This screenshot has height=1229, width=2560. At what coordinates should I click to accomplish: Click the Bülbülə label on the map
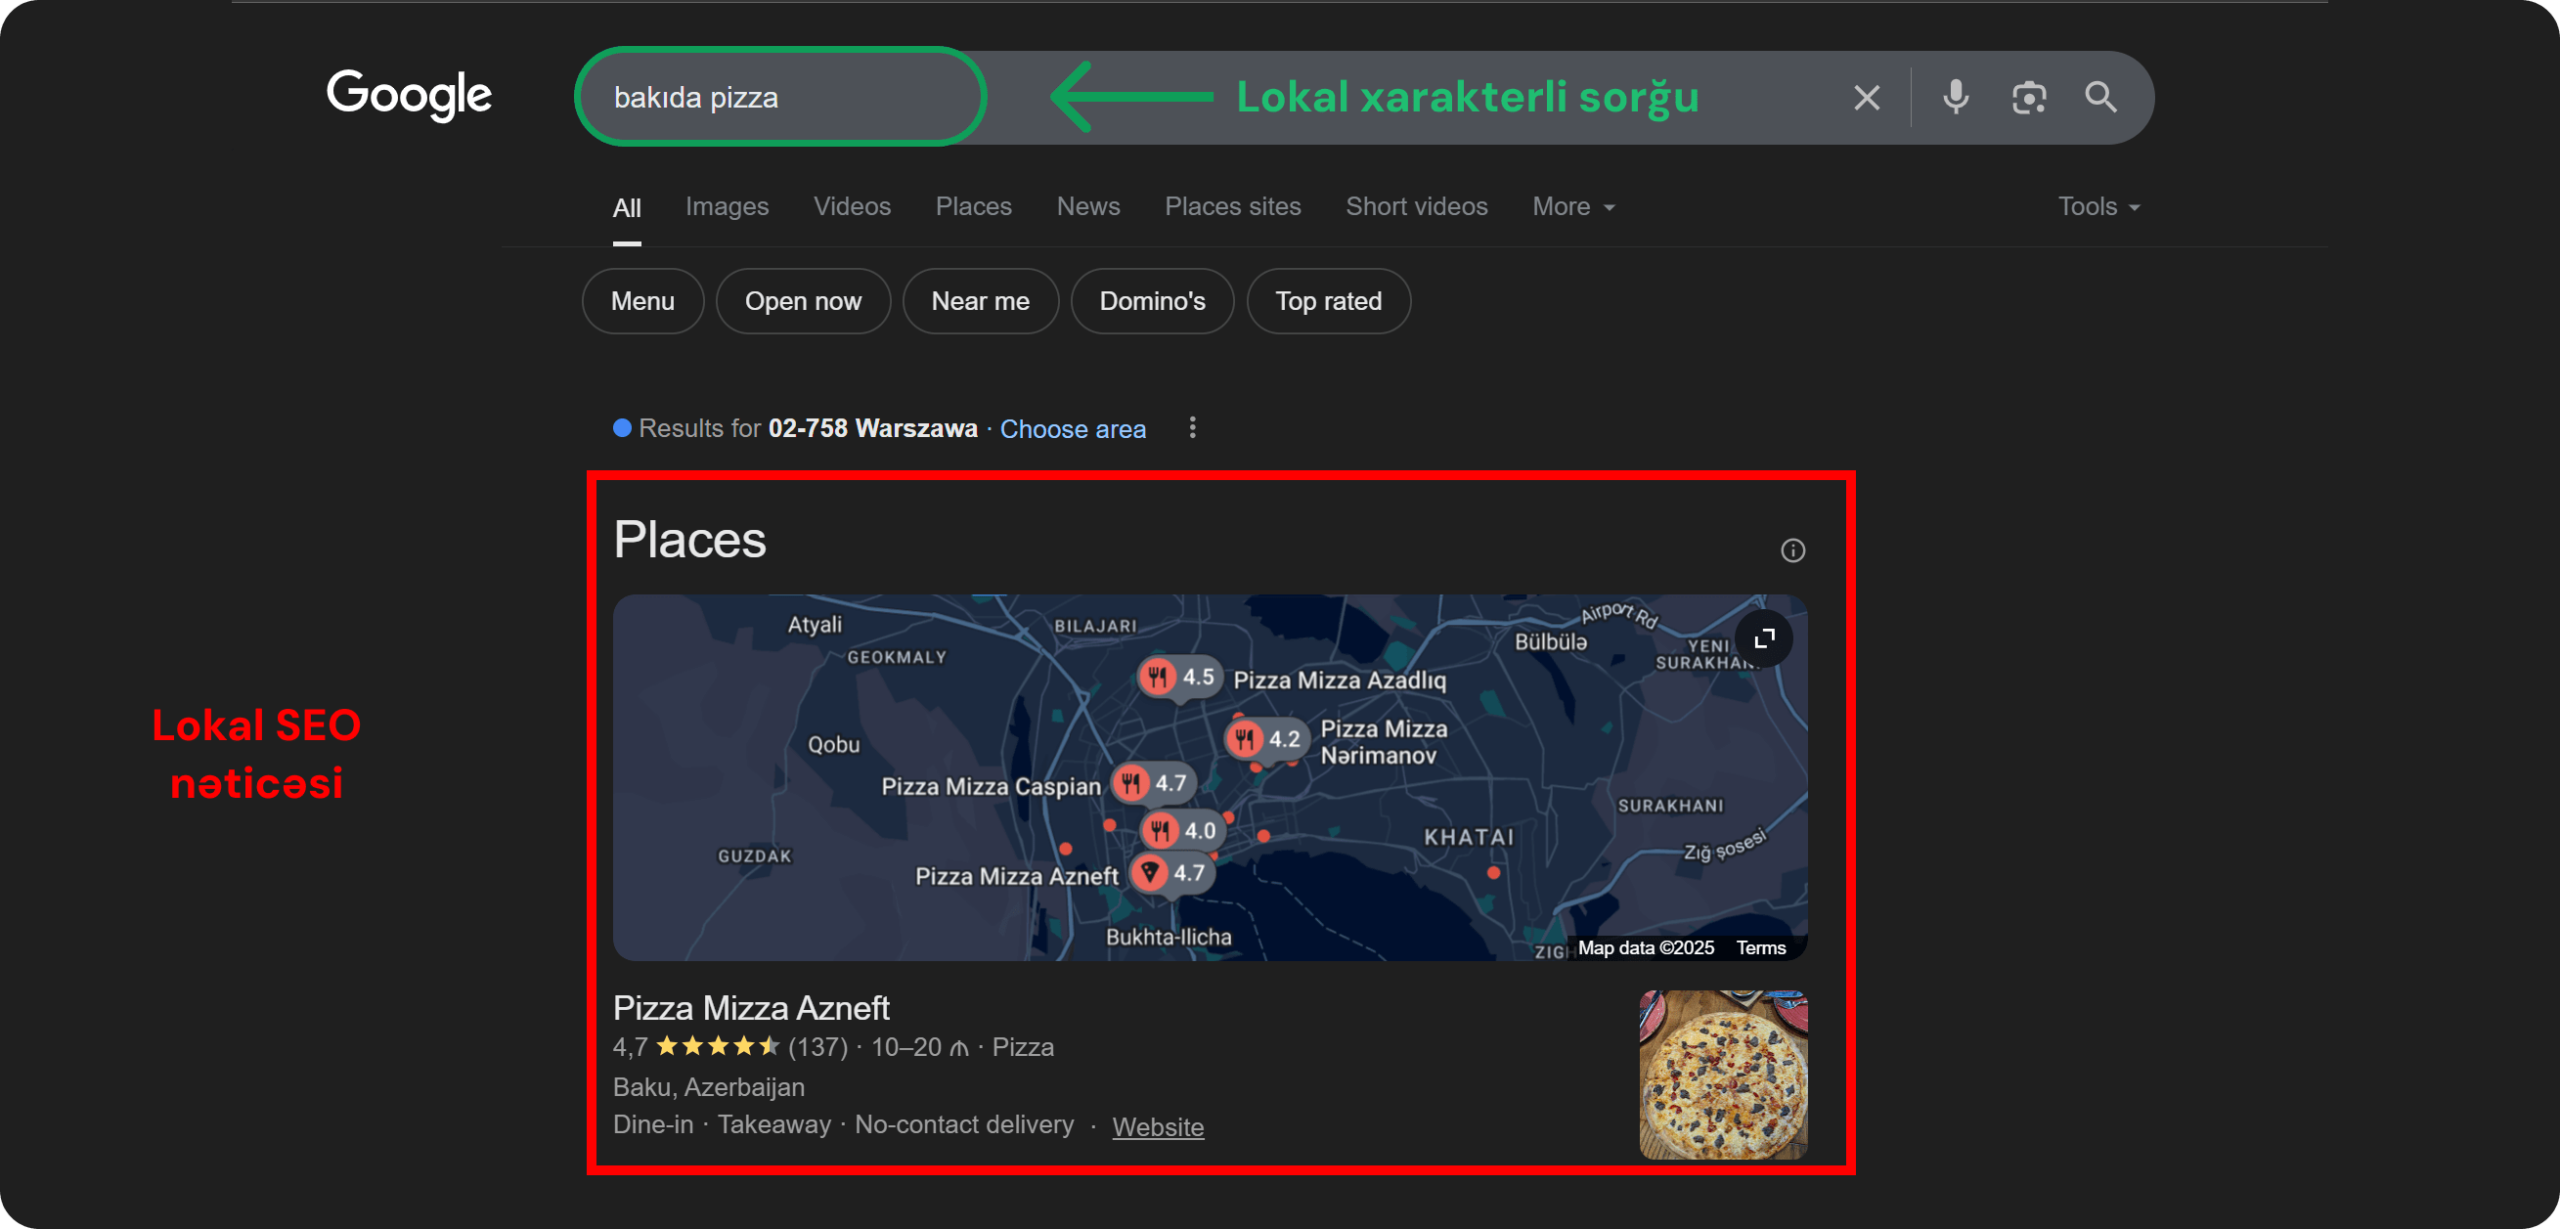pos(1550,642)
